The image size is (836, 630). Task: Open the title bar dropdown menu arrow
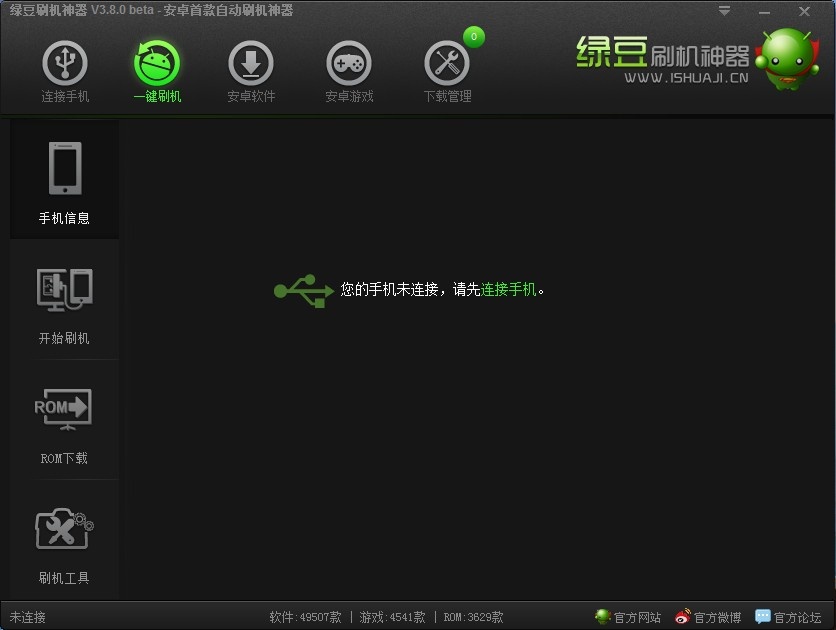pos(724,11)
